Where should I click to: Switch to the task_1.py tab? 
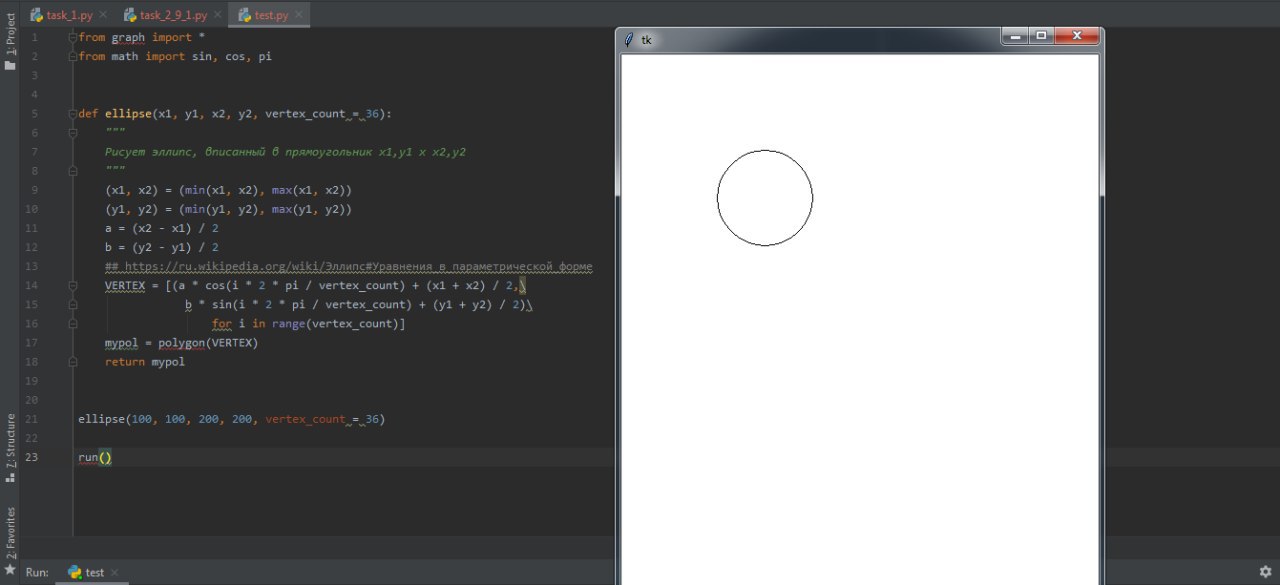(x=69, y=16)
